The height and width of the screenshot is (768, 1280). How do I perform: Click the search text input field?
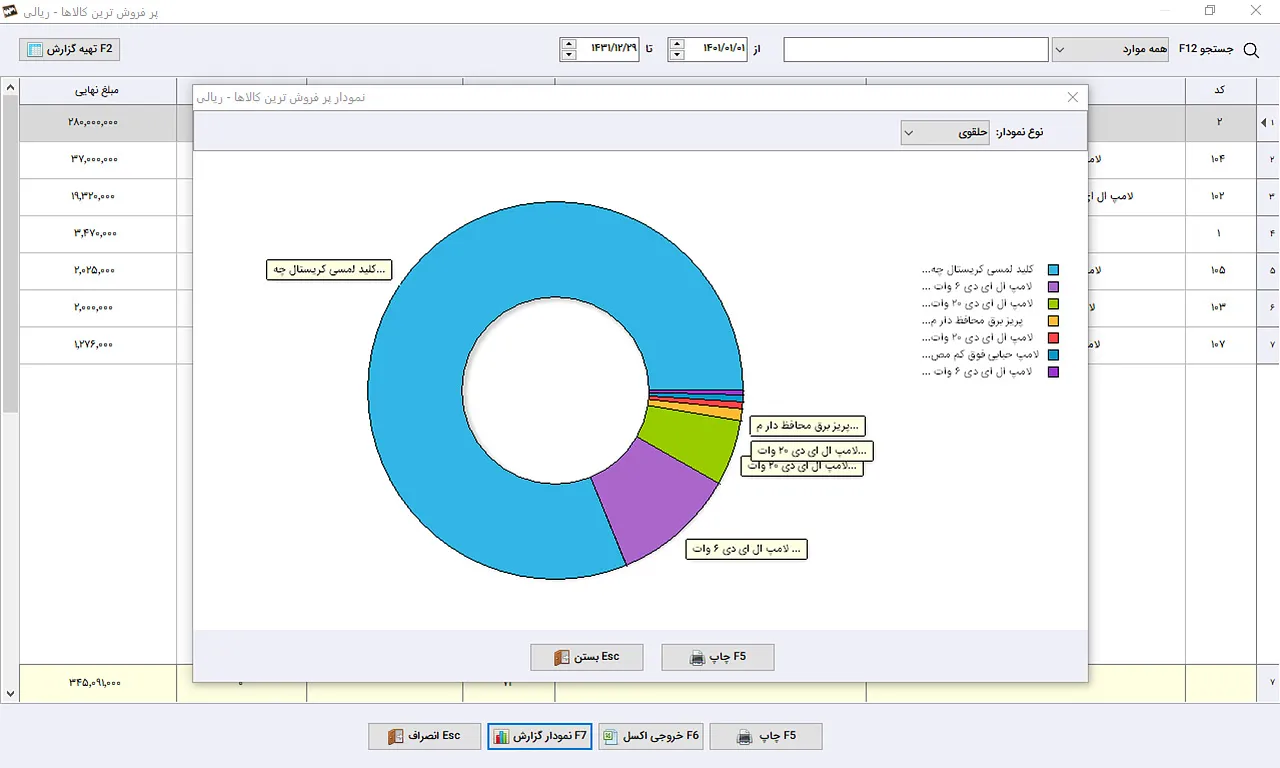tap(916, 49)
